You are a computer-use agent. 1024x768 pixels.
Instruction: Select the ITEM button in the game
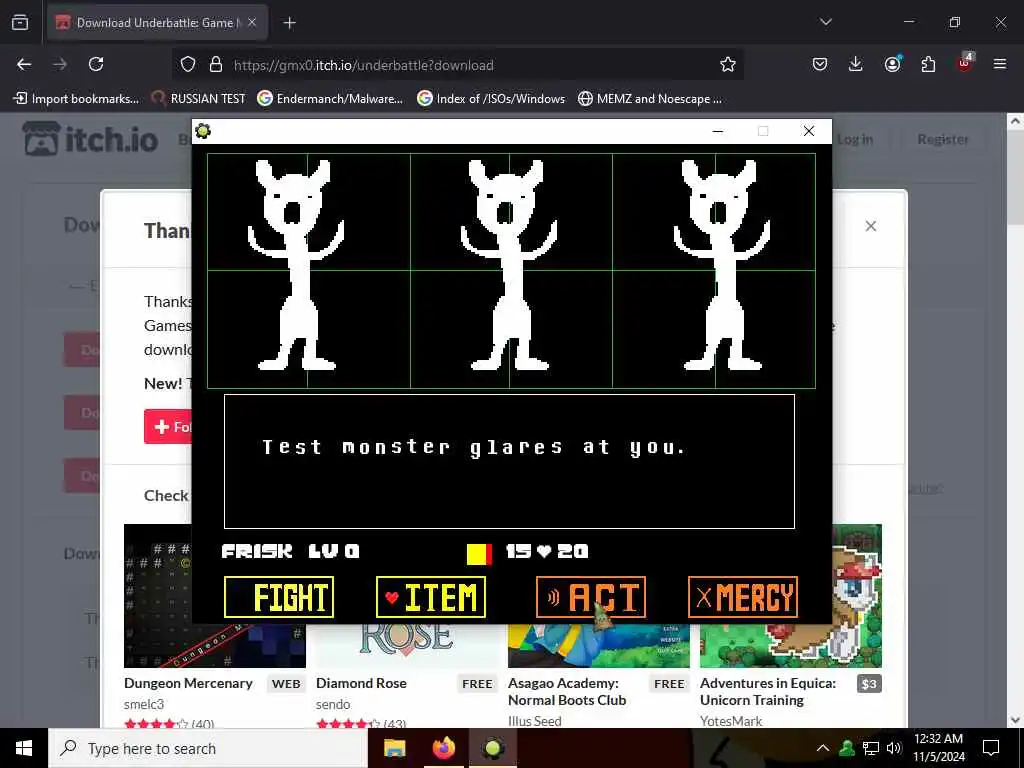(431, 597)
